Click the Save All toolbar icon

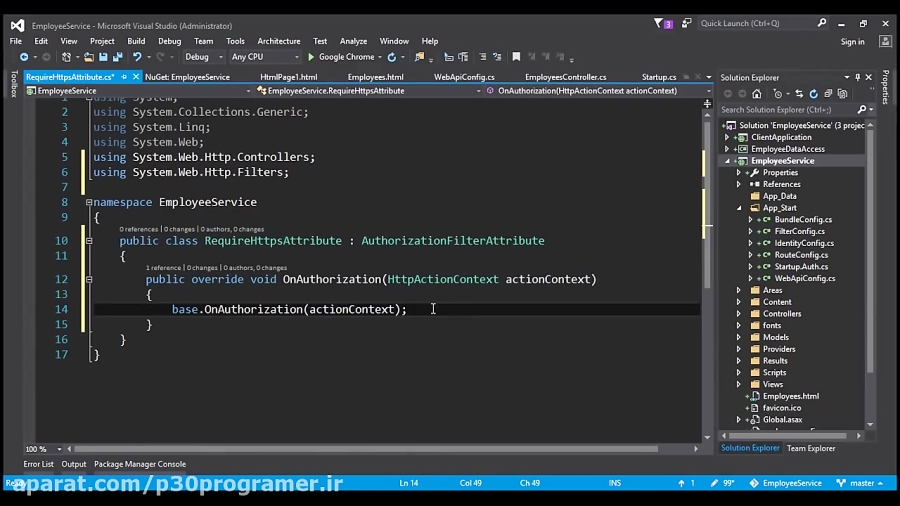(118, 57)
